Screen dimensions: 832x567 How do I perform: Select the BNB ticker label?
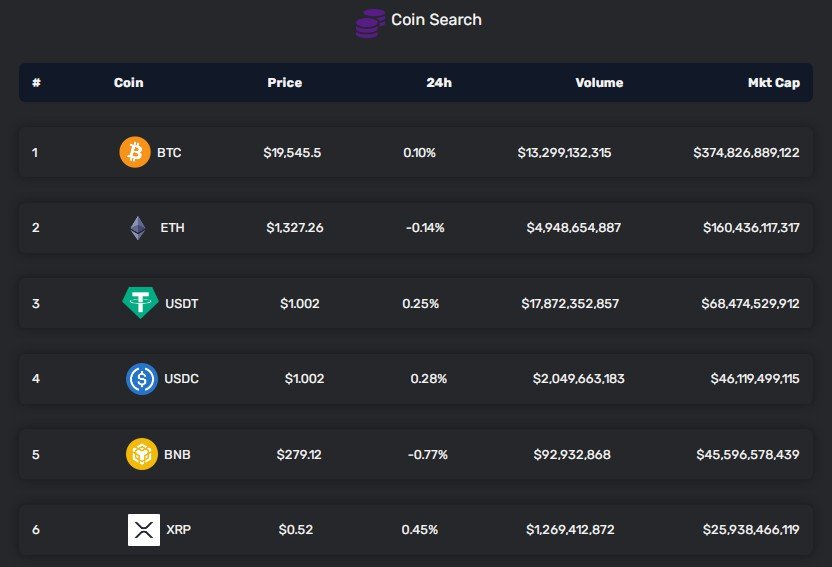pyautogui.click(x=177, y=455)
